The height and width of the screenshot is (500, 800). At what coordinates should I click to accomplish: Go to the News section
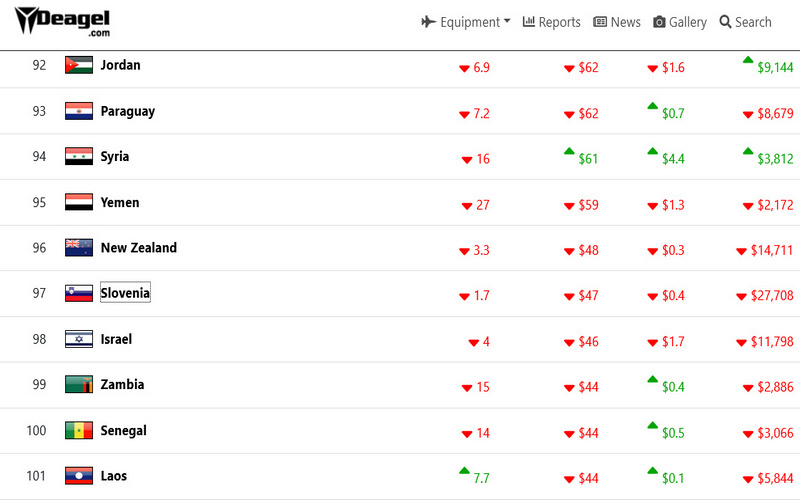[617, 22]
